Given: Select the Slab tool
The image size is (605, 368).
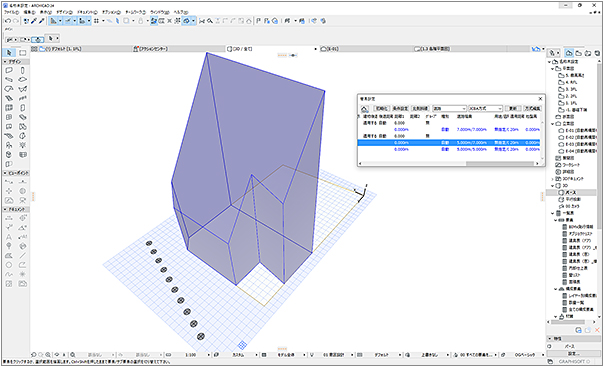Looking at the screenshot, I should pyautogui.click(x=23, y=80).
